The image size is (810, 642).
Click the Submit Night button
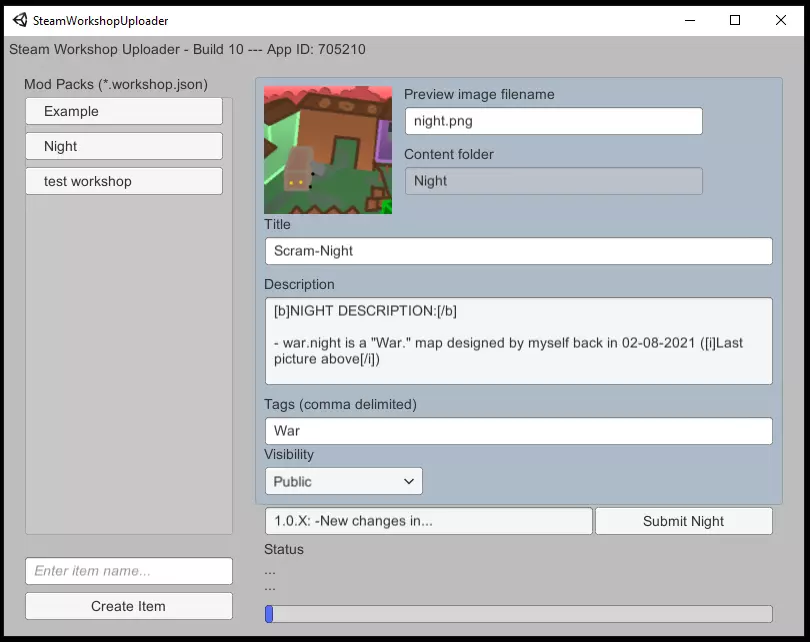(x=683, y=521)
